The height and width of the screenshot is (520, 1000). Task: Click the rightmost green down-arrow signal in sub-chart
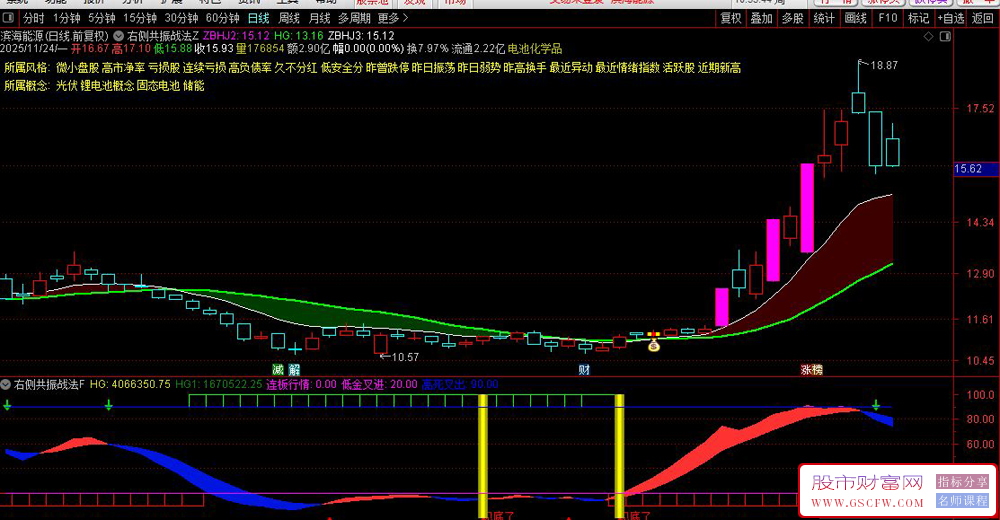876,405
